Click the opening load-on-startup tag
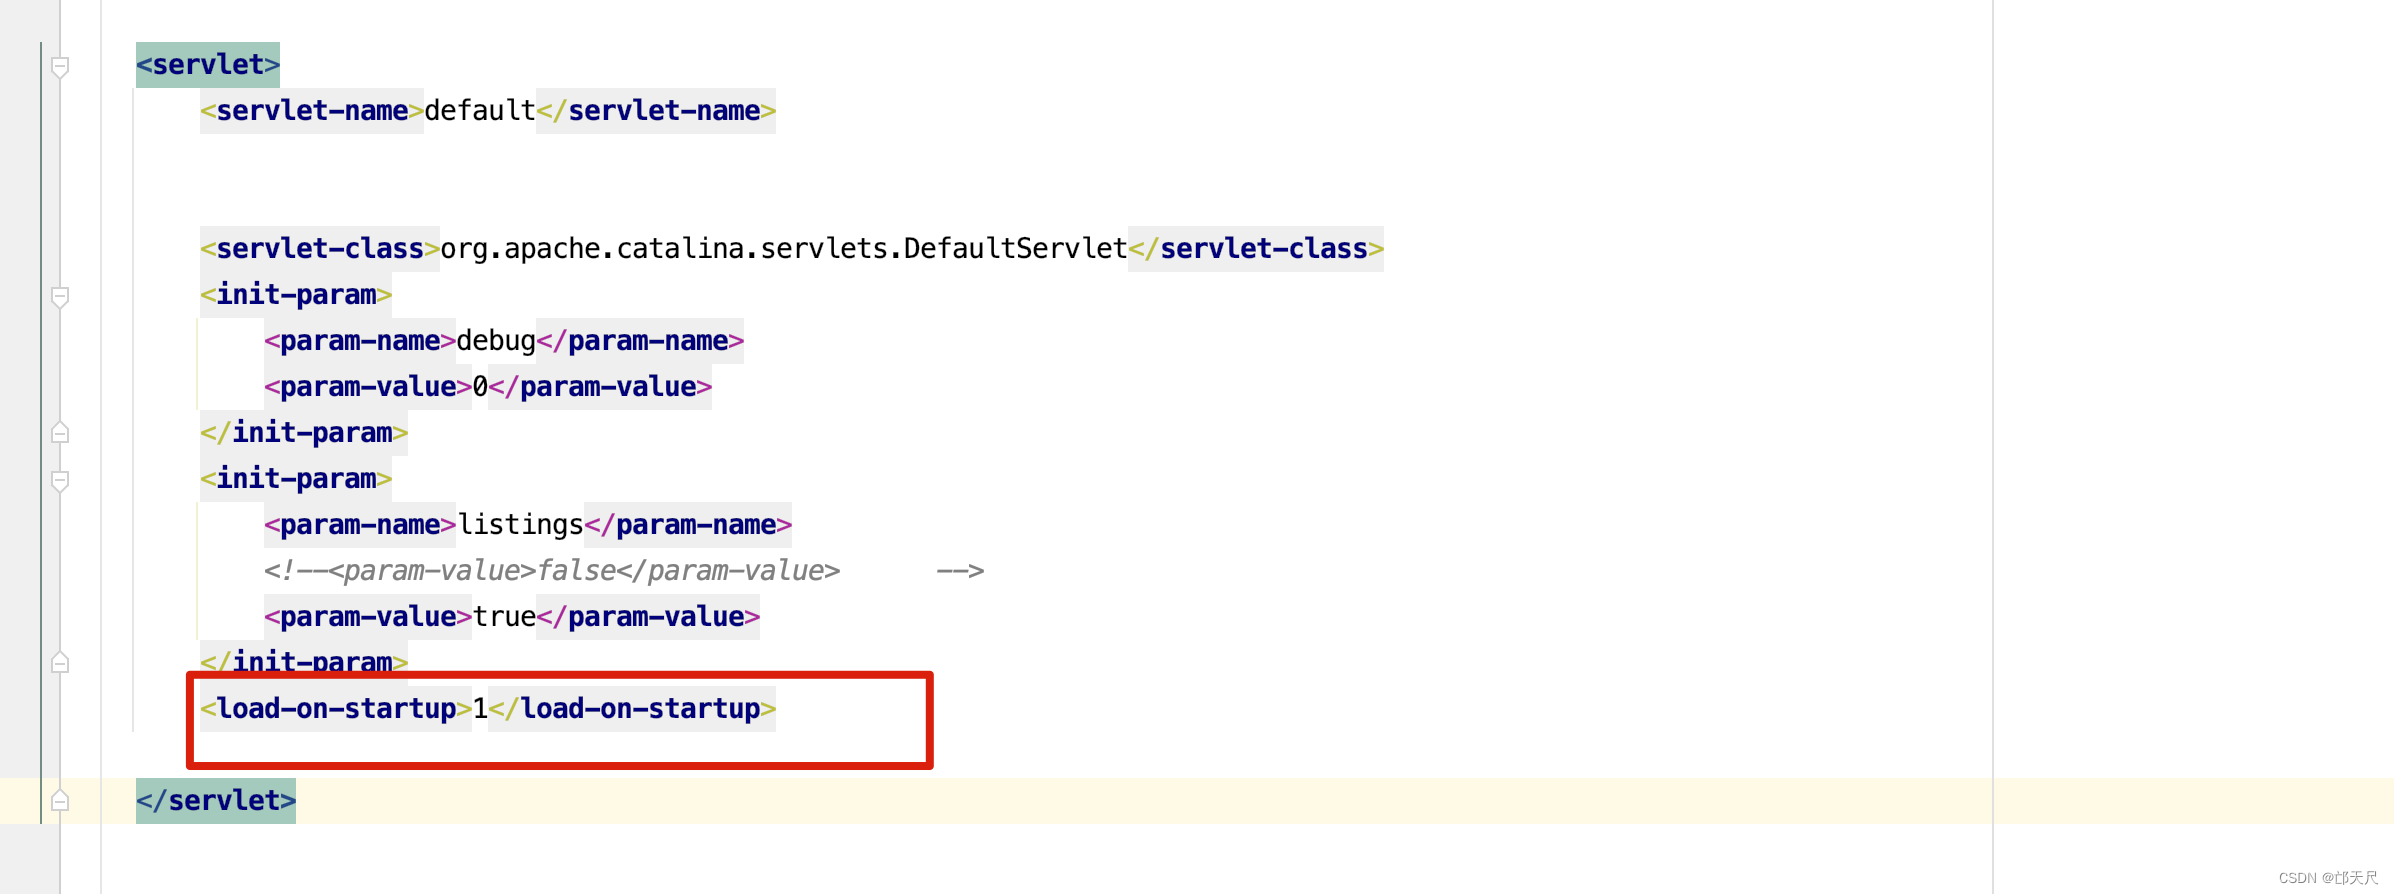The width and height of the screenshot is (2394, 894). (x=336, y=709)
